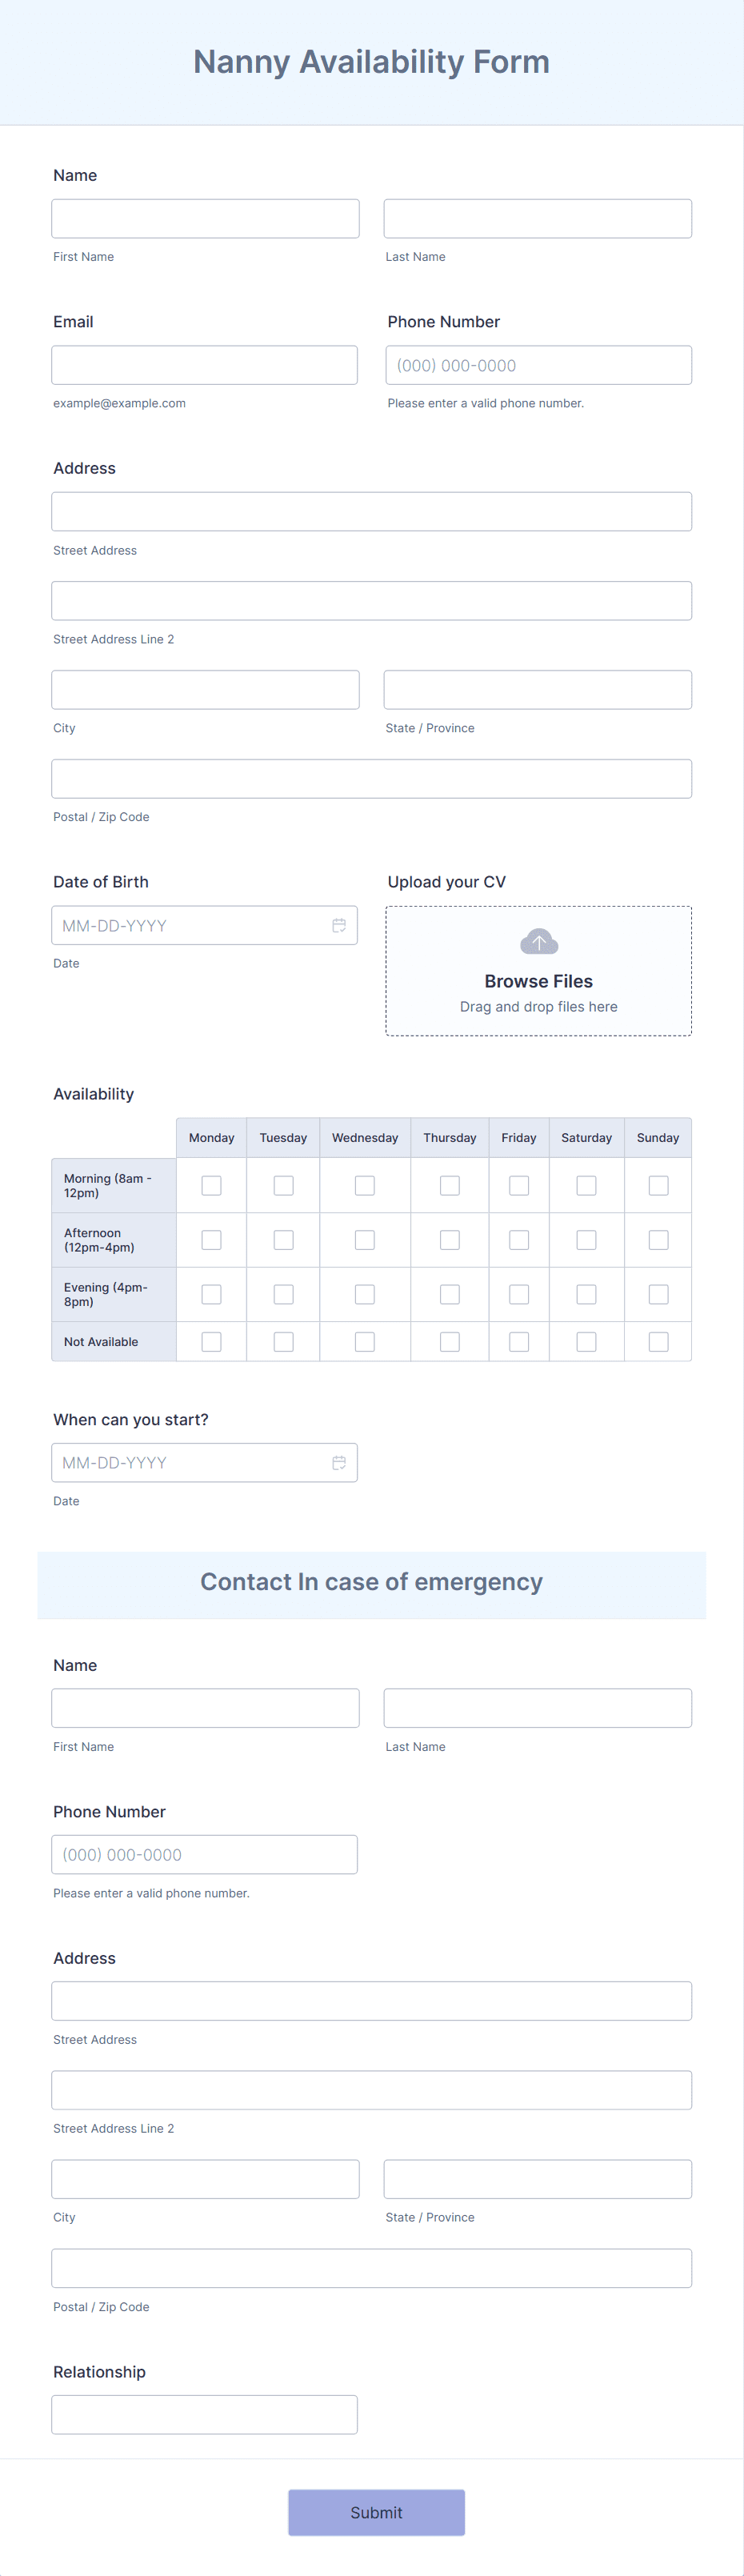Viewport: 744px width, 2576px height.
Task: Check Afternoon availability for Sunday
Action: point(658,1240)
